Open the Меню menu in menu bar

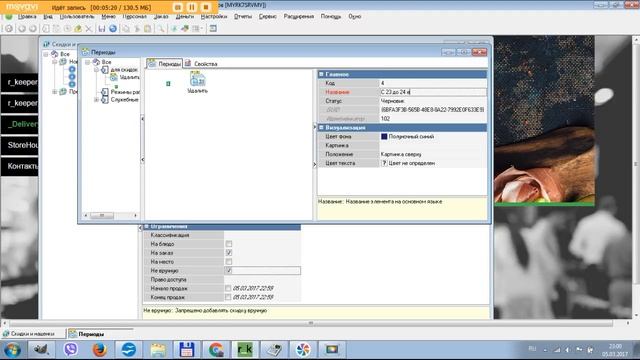point(108,16)
